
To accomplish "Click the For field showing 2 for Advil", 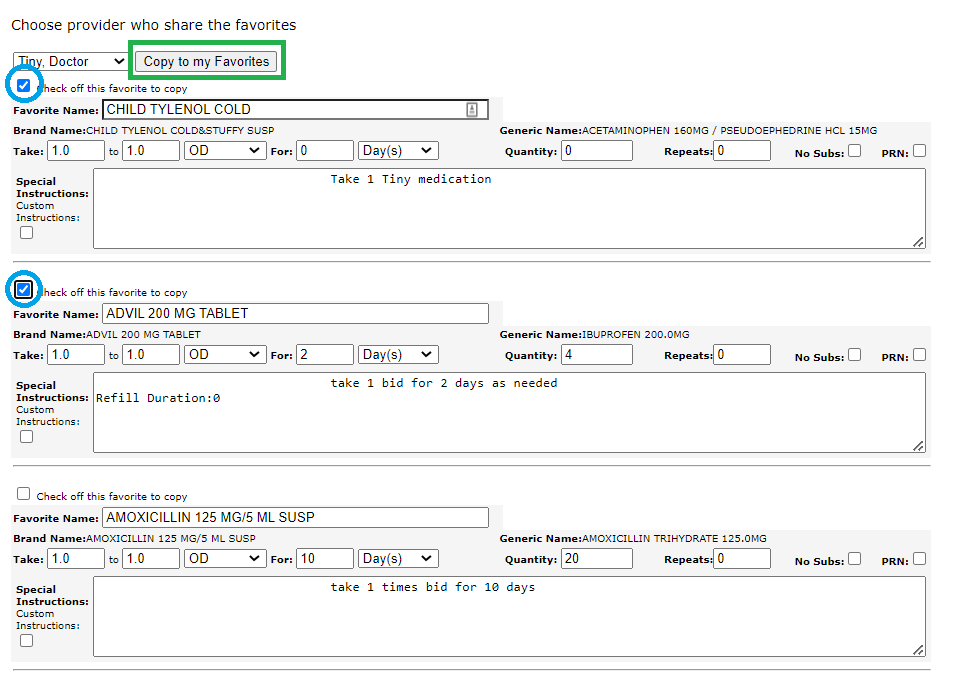I will (x=324, y=355).
